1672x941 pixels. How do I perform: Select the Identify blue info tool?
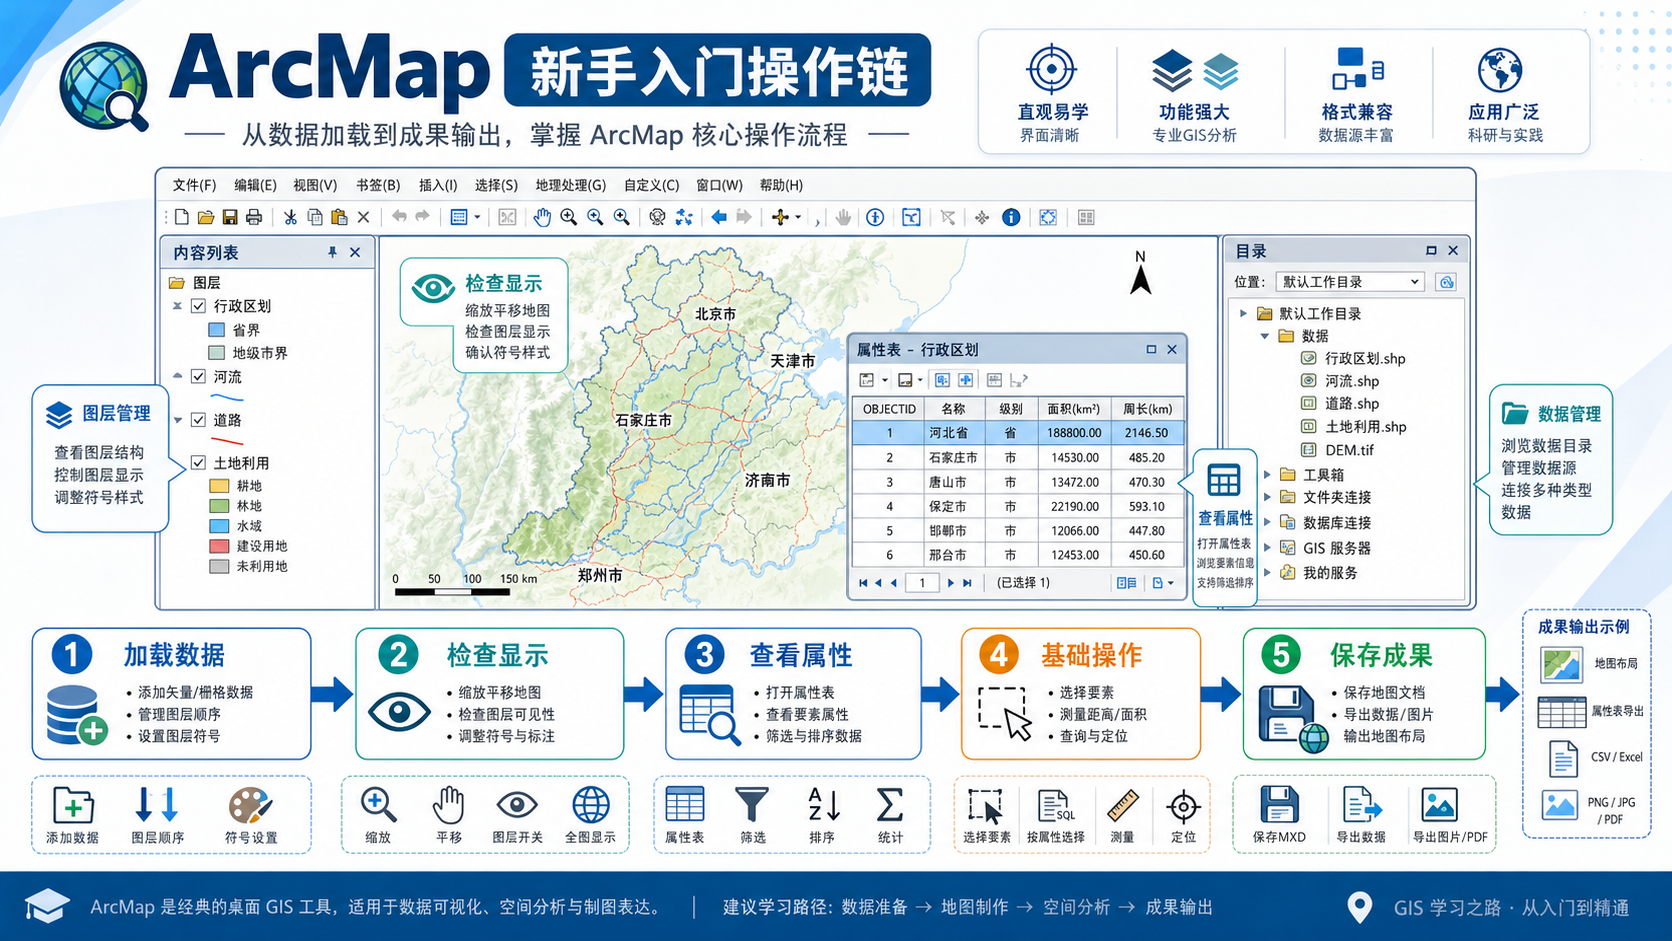coord(1011,217)
